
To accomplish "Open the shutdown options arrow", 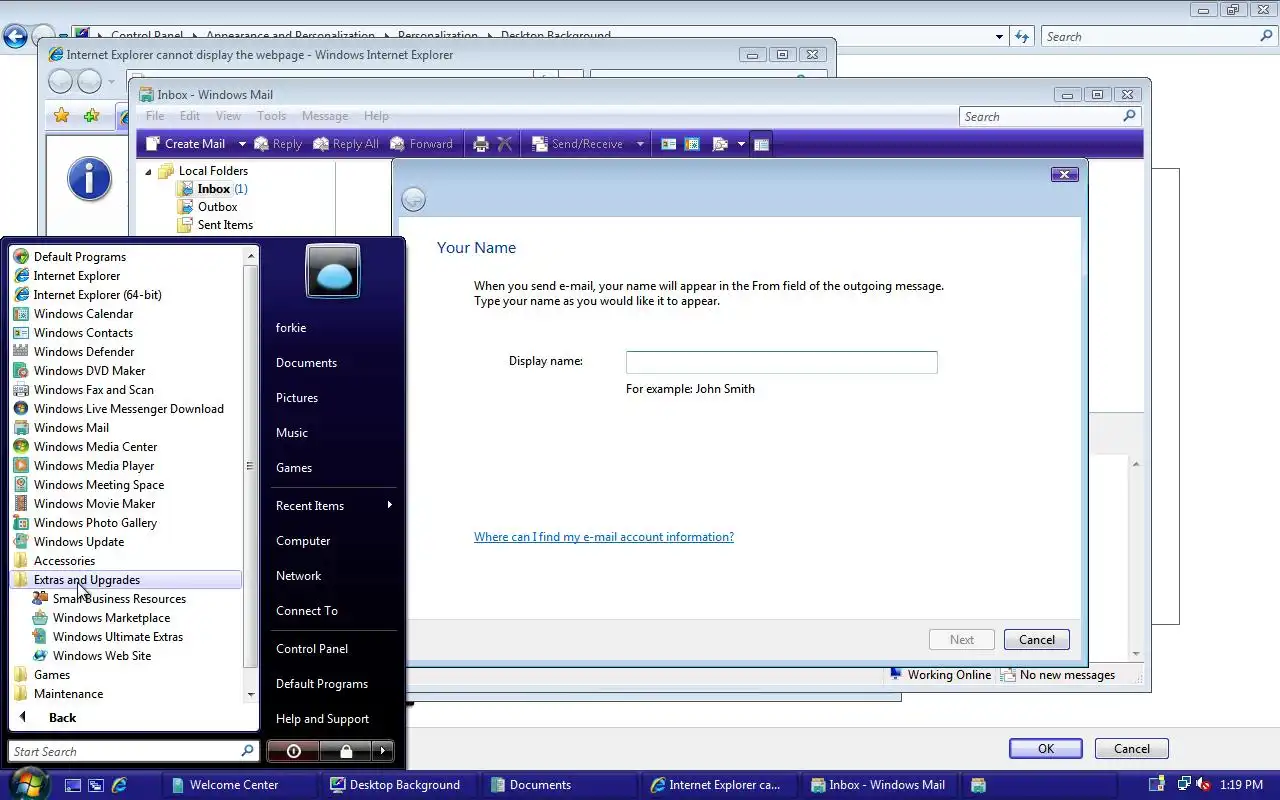I will tap(383, 751).
